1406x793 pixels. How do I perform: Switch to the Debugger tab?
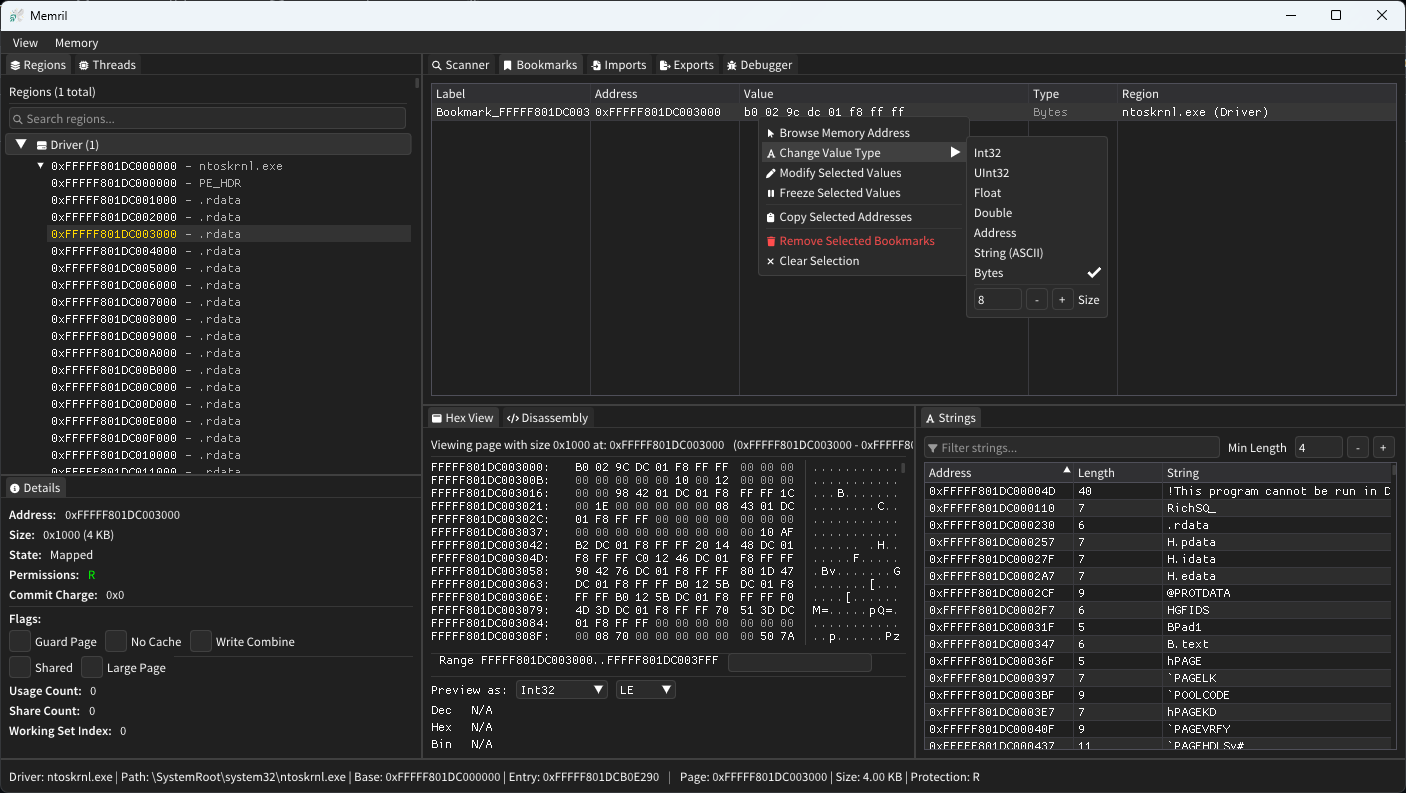pyautogui.click(x=759, y=65)
